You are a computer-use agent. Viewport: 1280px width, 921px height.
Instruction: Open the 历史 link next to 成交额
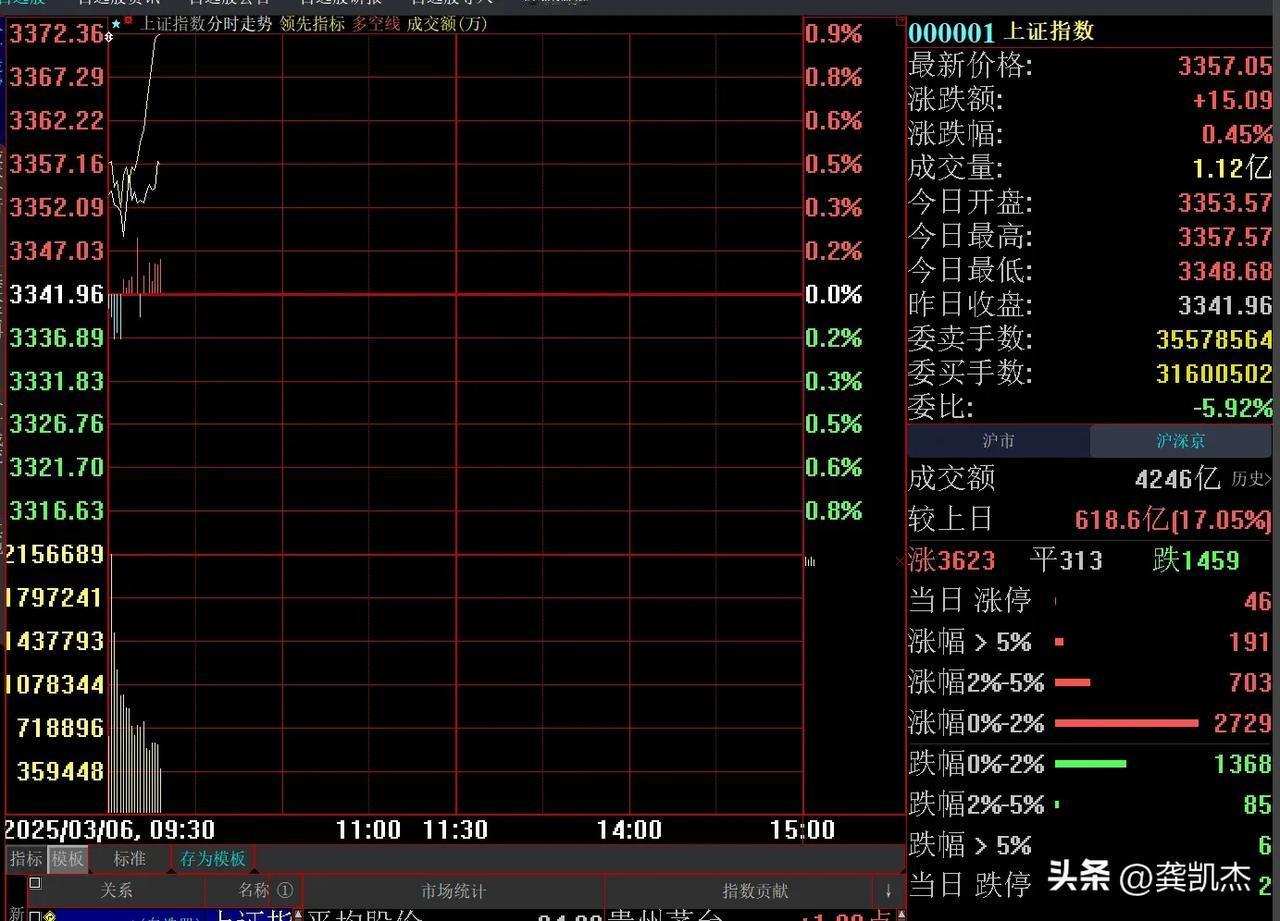pyautogui.click(x=1252, y=479)
